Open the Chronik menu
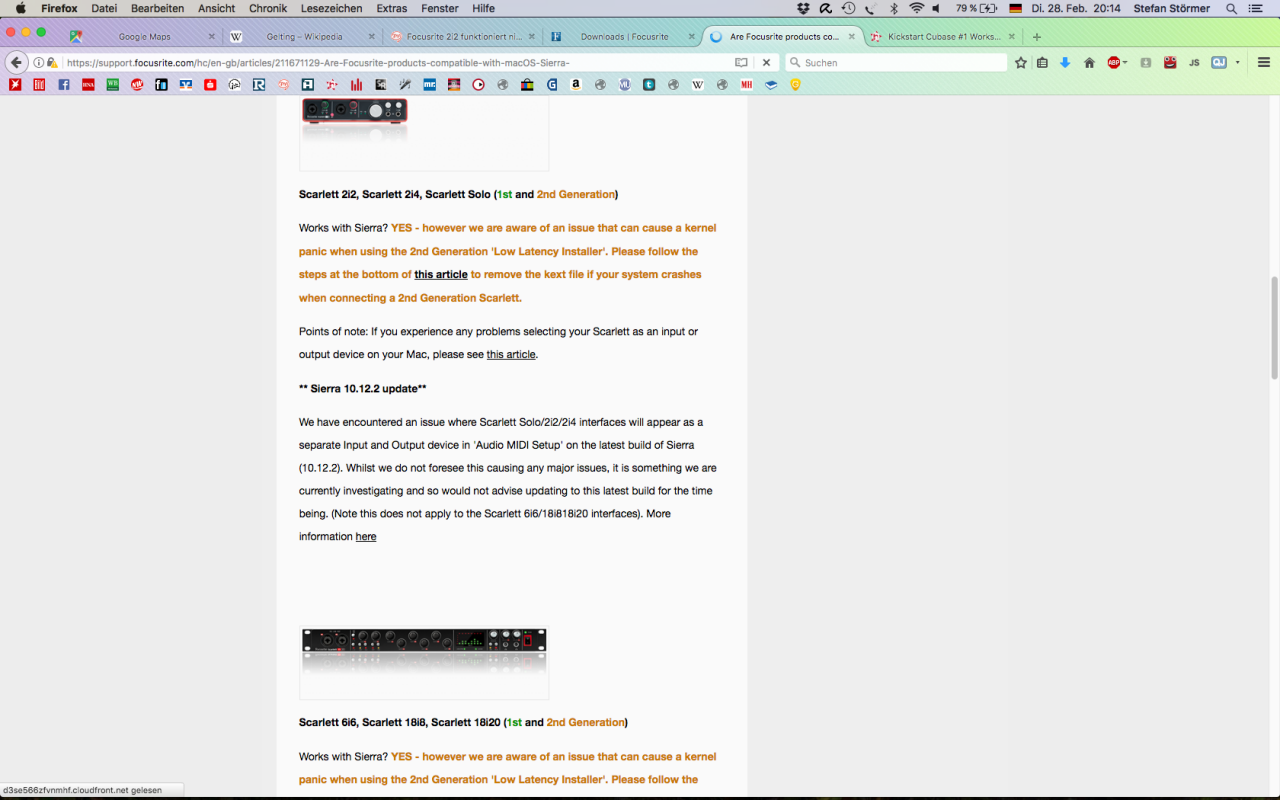The image size is (1280, 800). pos(268,8)
